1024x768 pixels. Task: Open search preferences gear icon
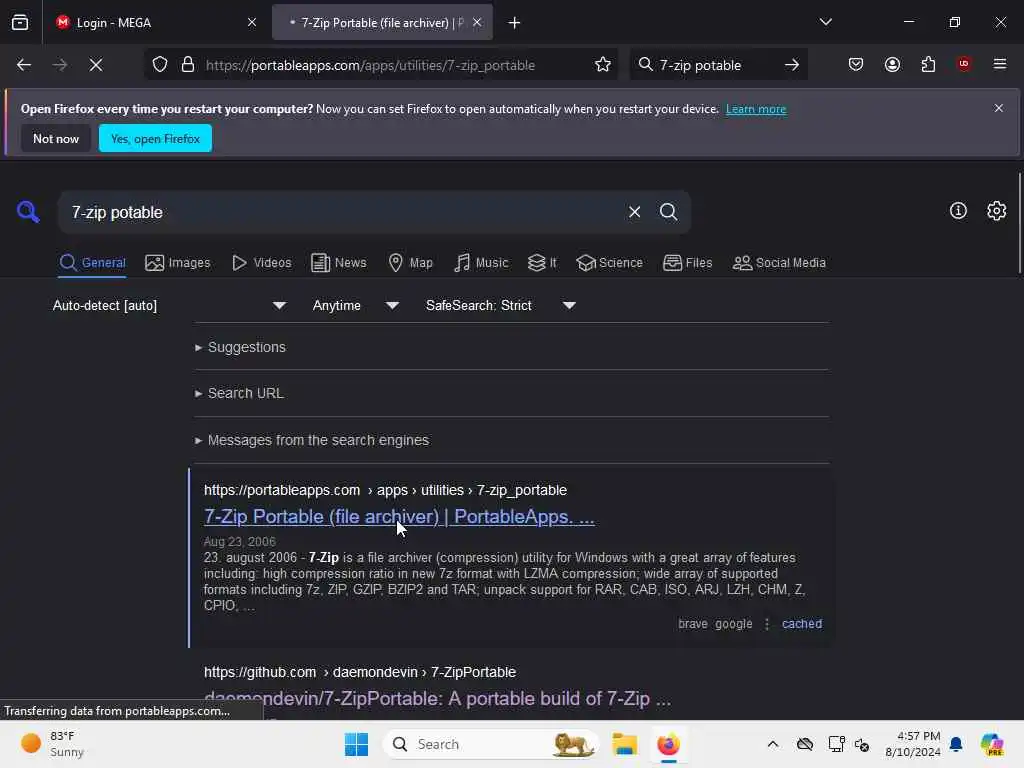[x=997, y=211]
